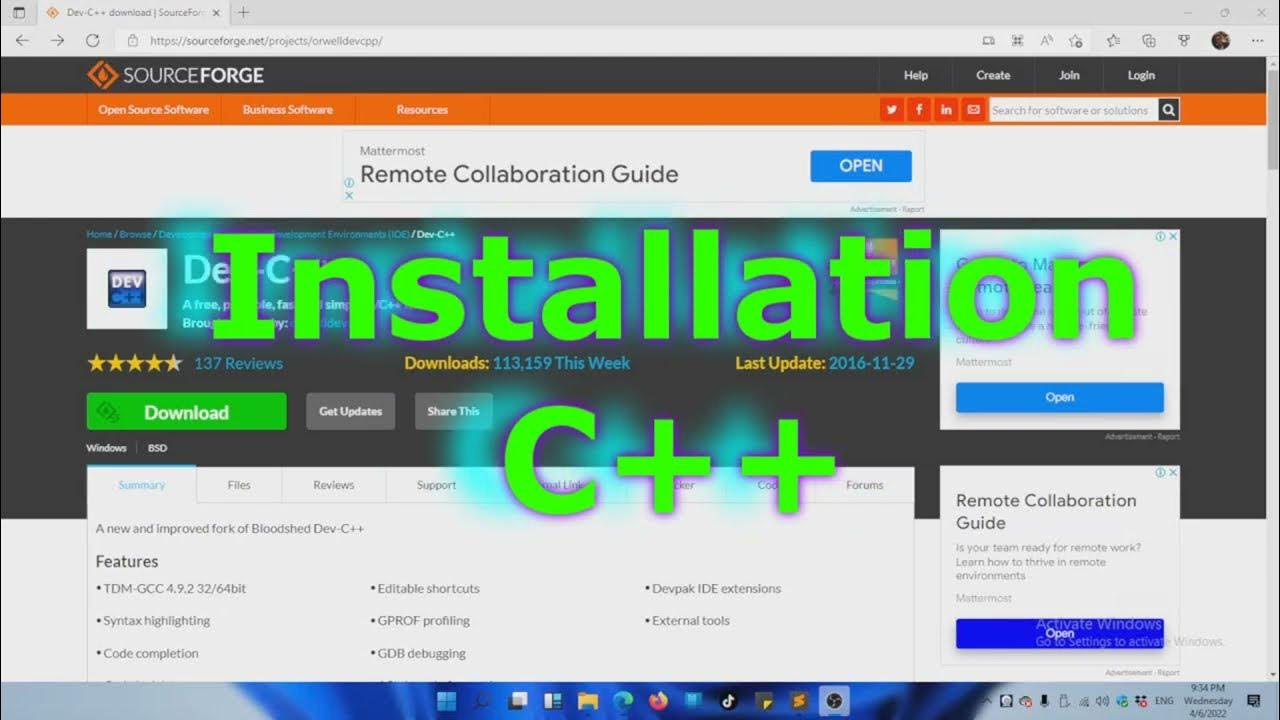This screenshot has width=1280, height=720.
Task: View site information lock icon
Action: 132,41
